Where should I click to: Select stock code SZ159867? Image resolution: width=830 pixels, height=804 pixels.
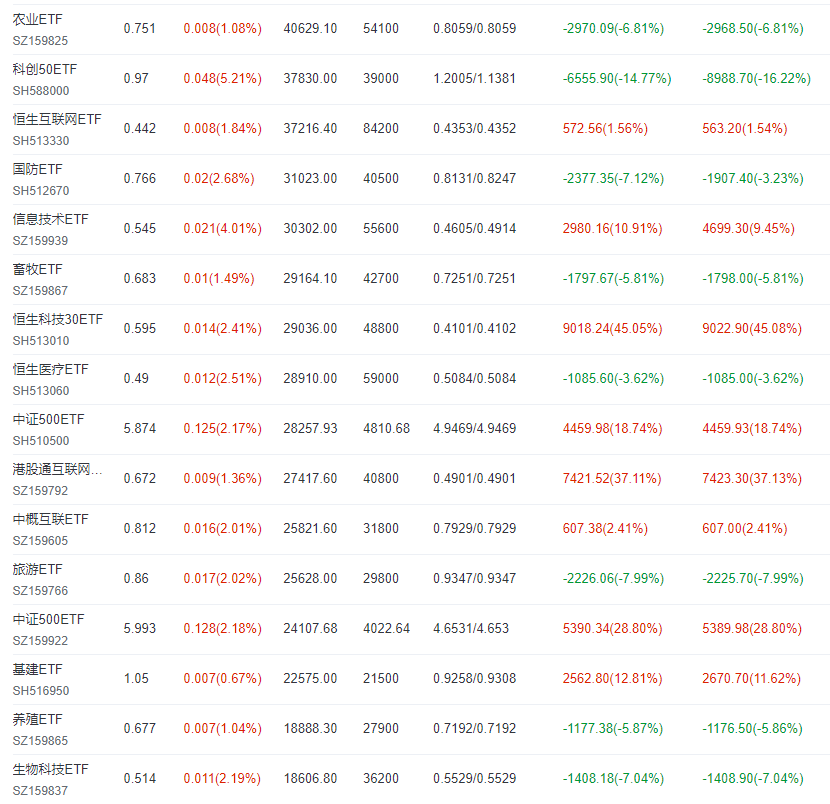point(41,291)
